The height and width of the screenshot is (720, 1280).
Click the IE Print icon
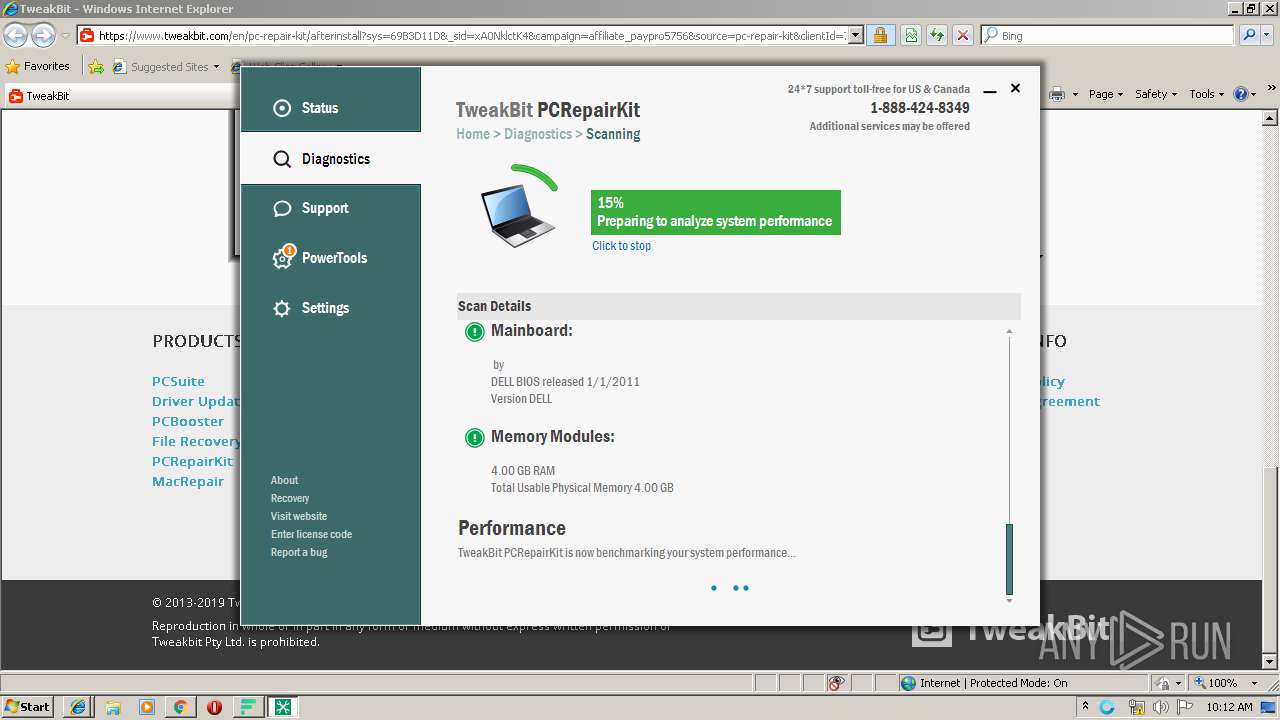tap(1057, 94)
